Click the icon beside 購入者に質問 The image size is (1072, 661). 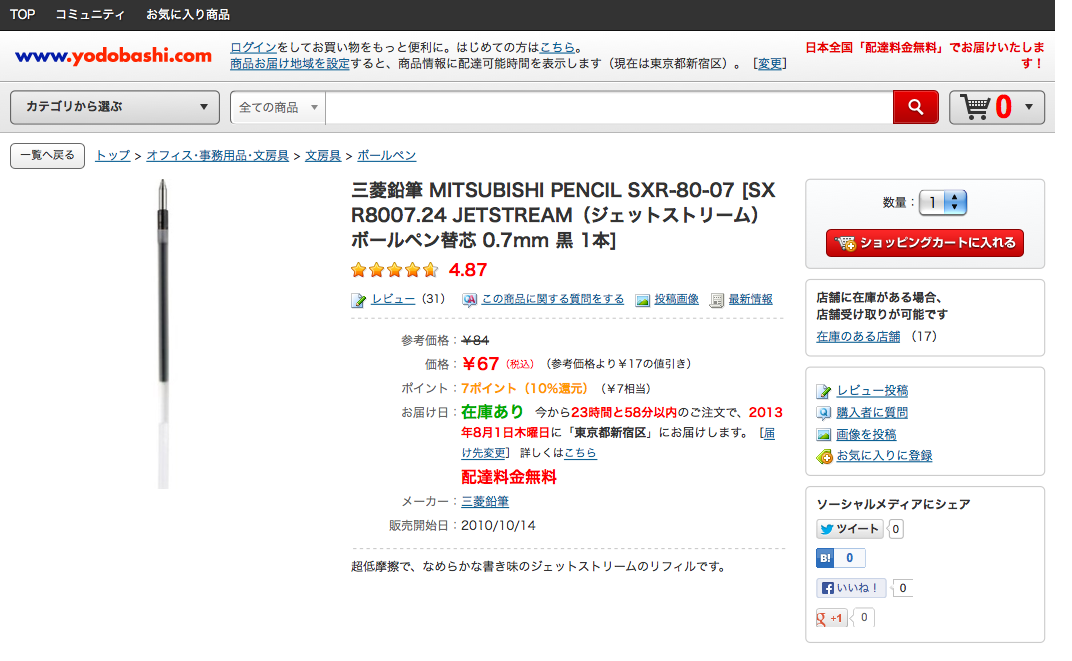click(824, 413)
